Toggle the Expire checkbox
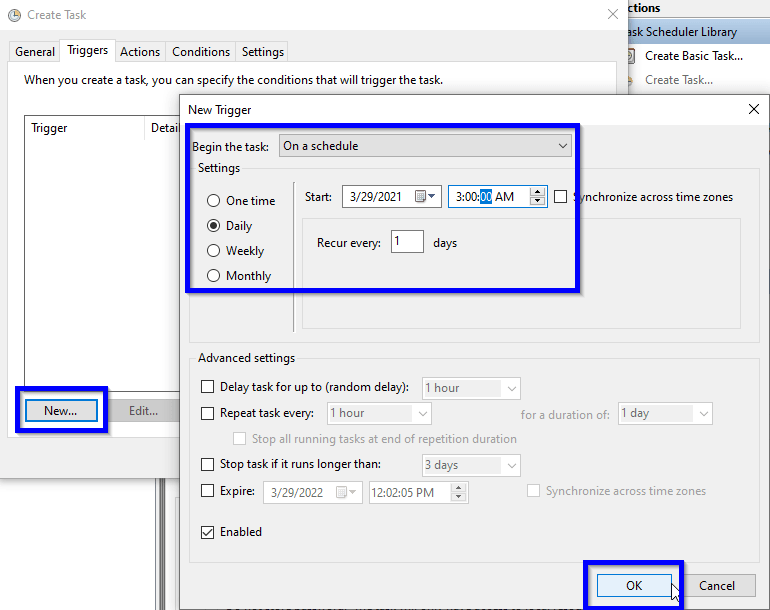 (x=208, y=491)
